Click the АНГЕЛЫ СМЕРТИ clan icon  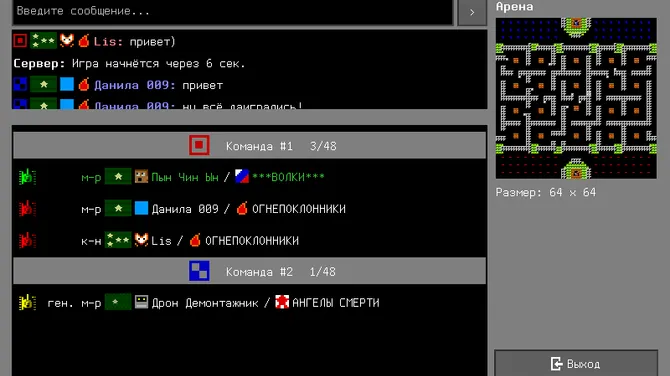[282, 302]
